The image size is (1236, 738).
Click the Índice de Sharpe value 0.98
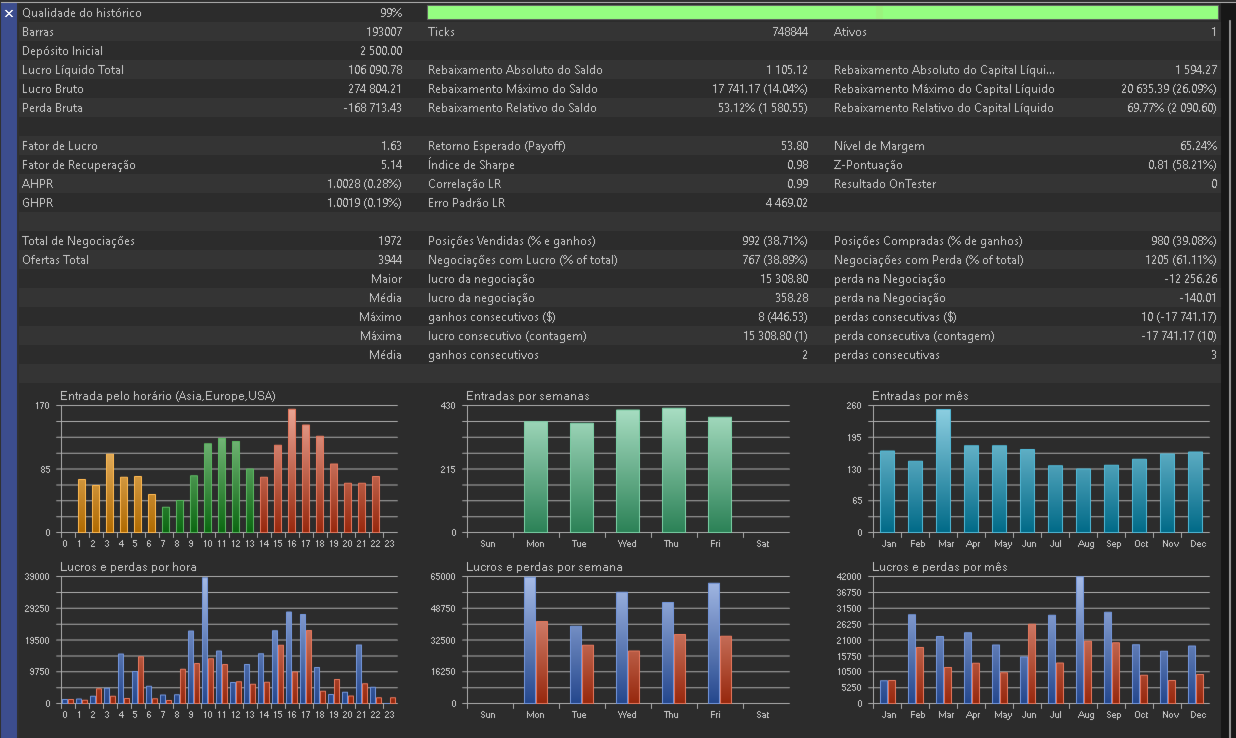[x=797, y=165]
